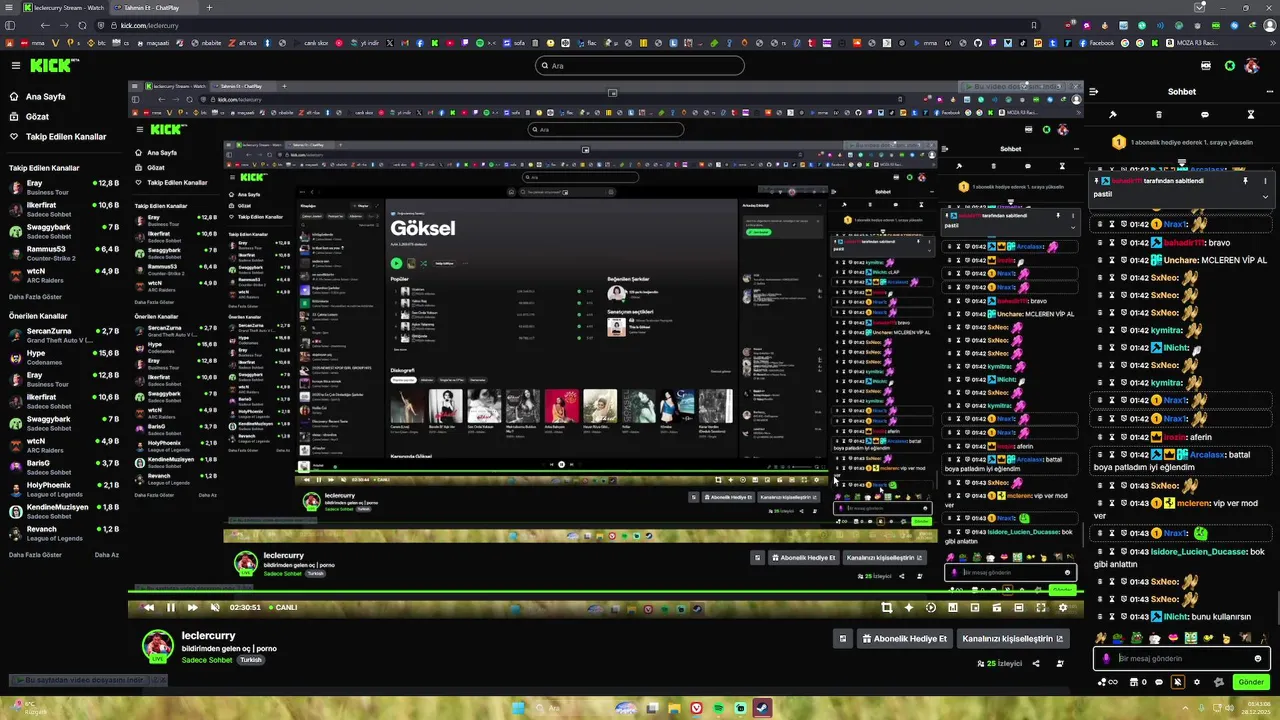Click the Sadece Sohbet category link
Image resolution: width=1280 pixels, height=720 pixels.
(x=207, y=660)
